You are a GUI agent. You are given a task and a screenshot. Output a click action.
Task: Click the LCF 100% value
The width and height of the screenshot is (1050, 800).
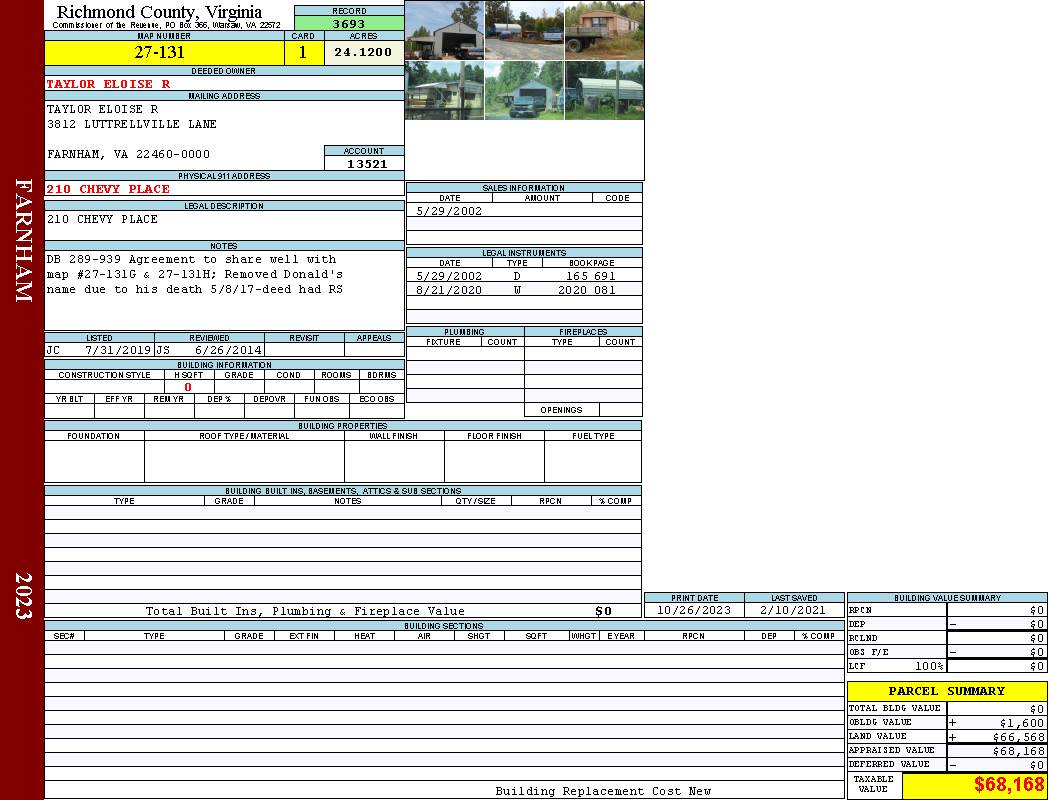pyautogui.click(x=929, y=666)
